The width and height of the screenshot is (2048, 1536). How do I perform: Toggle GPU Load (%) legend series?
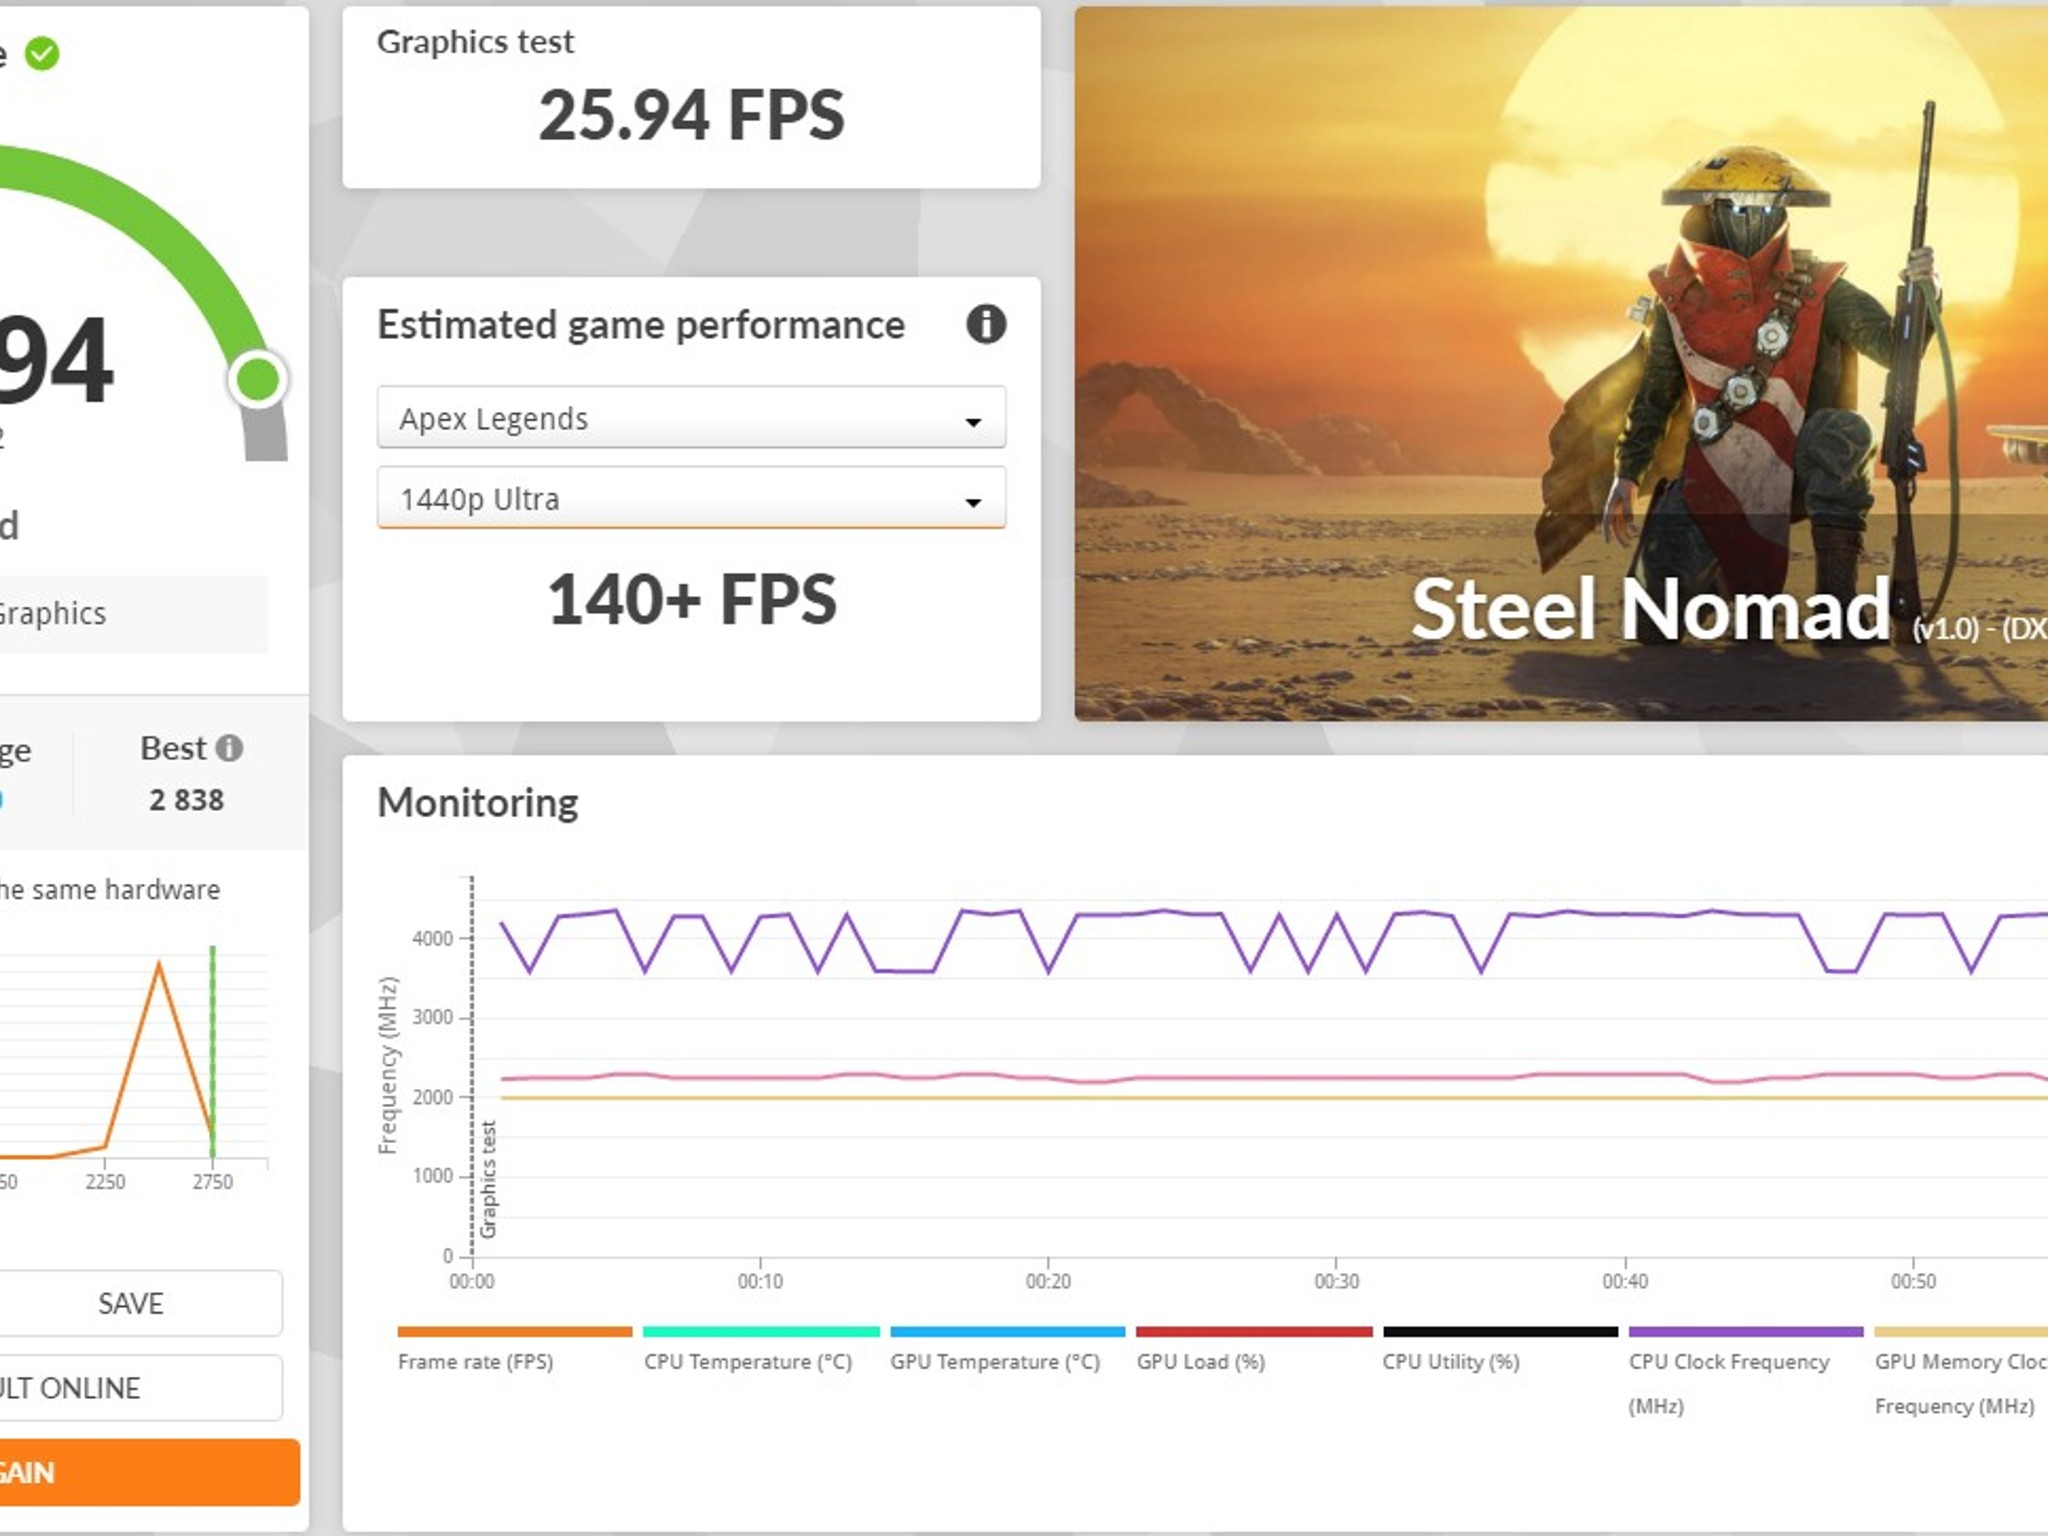pos(1253,1349)
